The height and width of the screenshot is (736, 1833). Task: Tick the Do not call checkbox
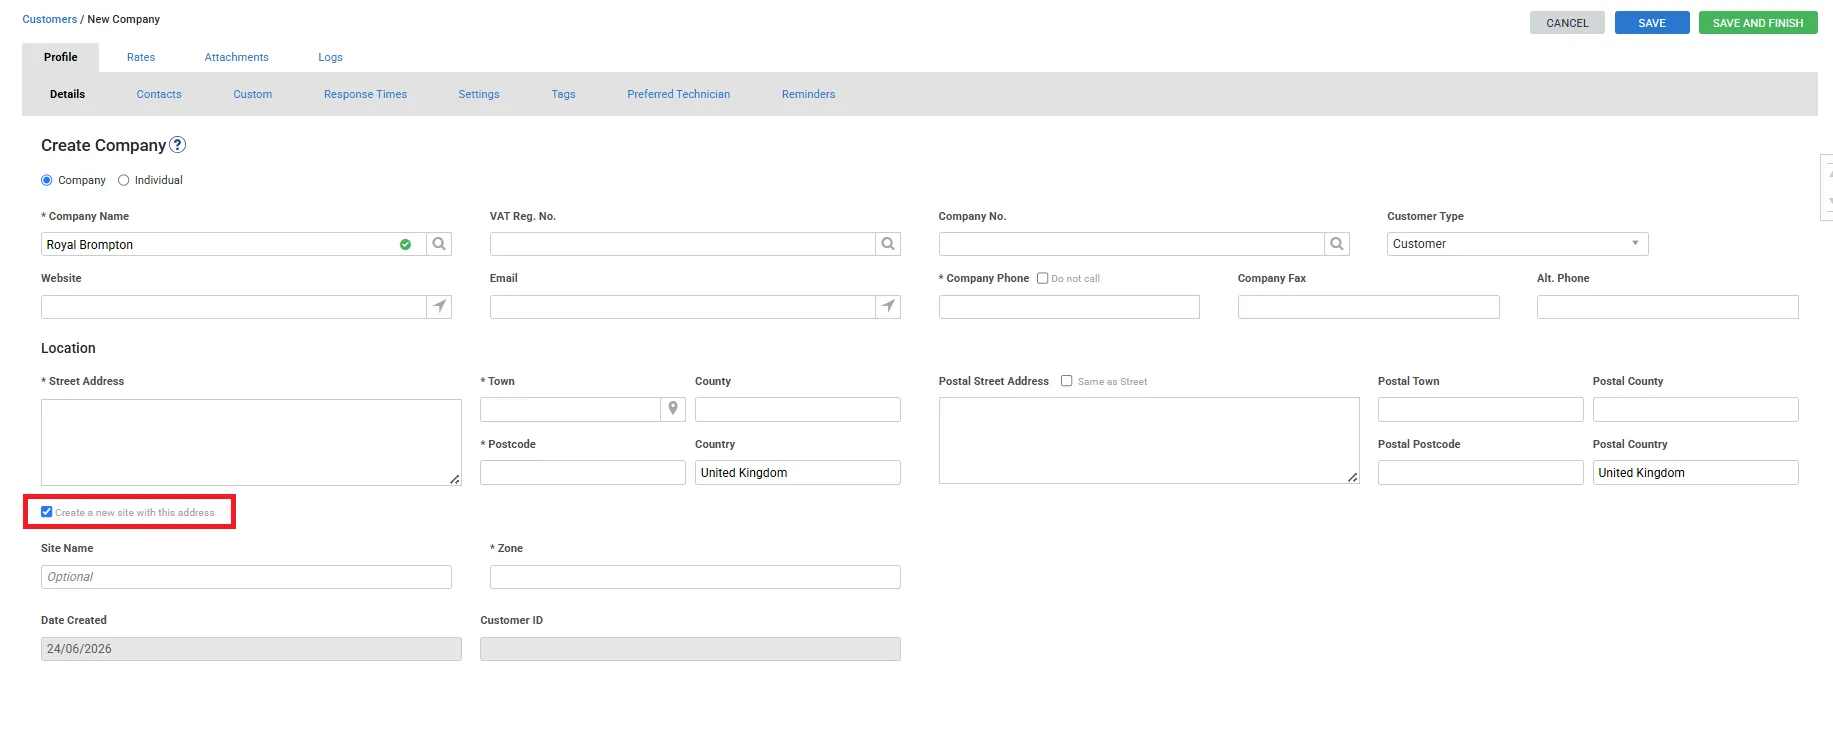tap(1043, 278)
